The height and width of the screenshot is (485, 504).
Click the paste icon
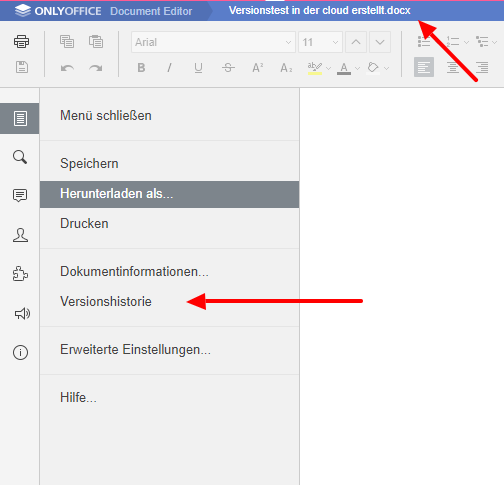point(96,42)
